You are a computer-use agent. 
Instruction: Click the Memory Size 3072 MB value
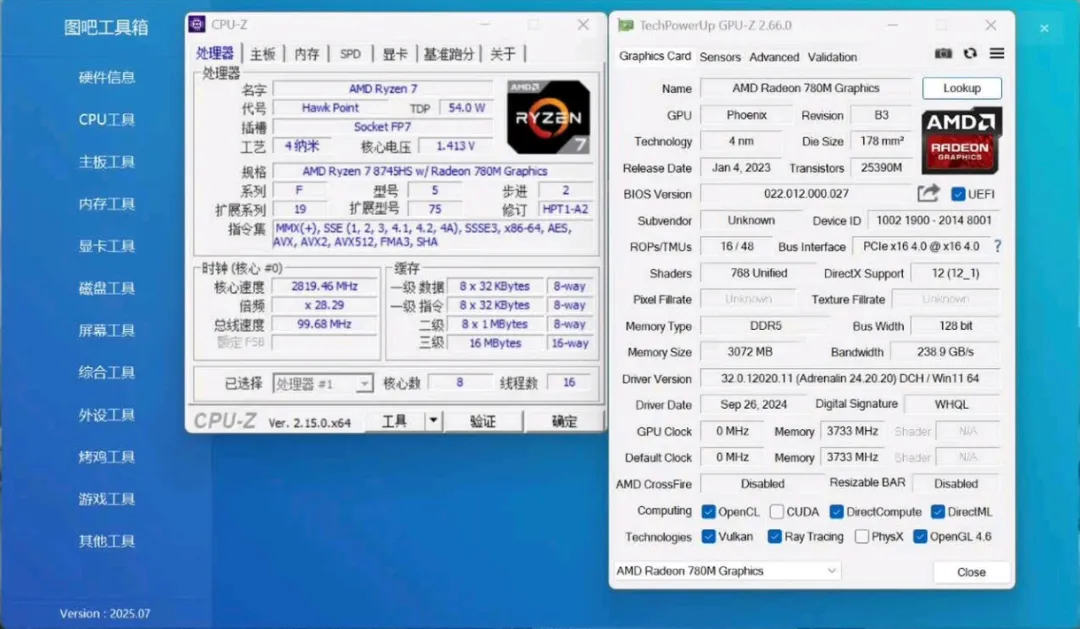[750, 351]
